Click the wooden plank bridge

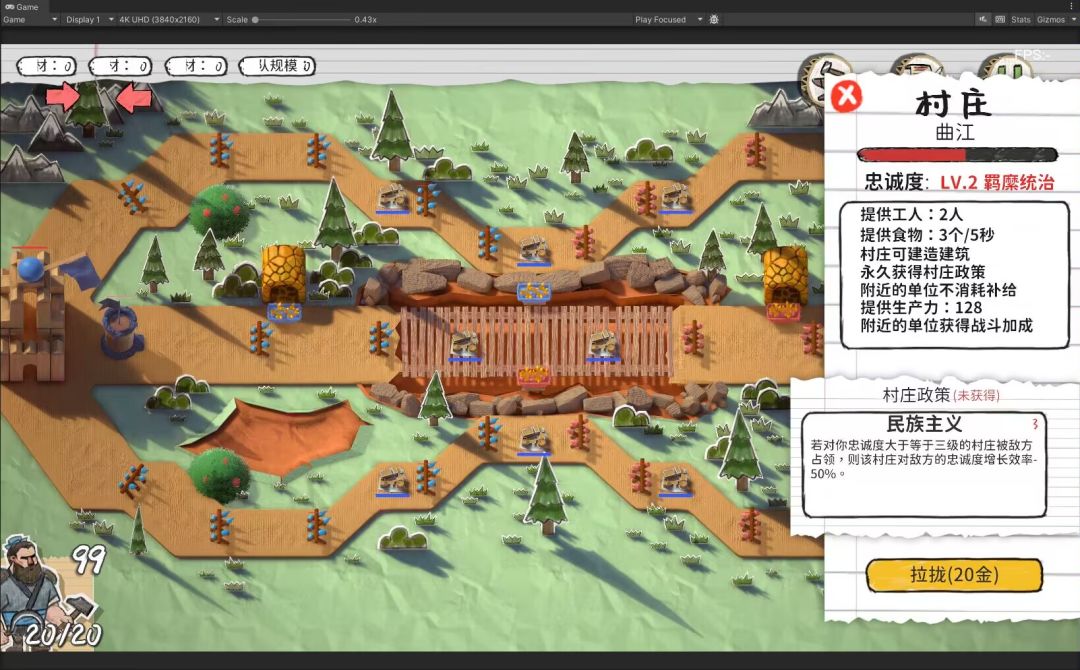[x=536, y=342]
